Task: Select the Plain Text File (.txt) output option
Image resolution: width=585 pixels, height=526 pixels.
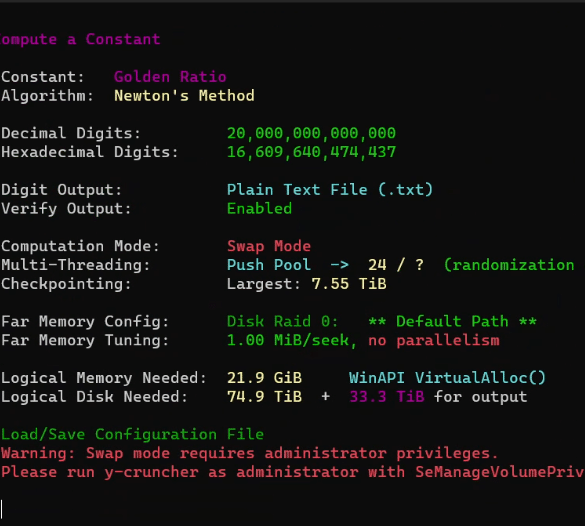Action: [x=330, y=190]
